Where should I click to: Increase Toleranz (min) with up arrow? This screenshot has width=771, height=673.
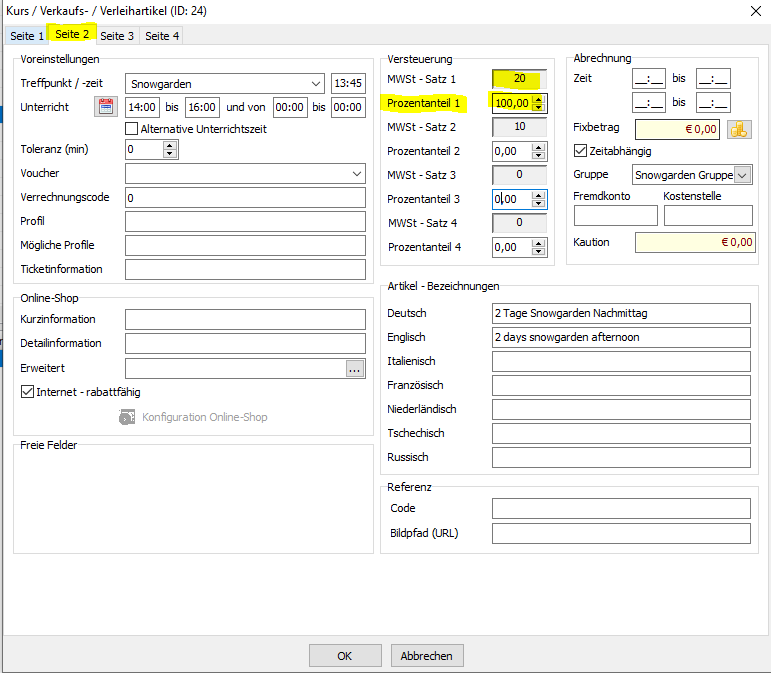[x=170, y=145]
